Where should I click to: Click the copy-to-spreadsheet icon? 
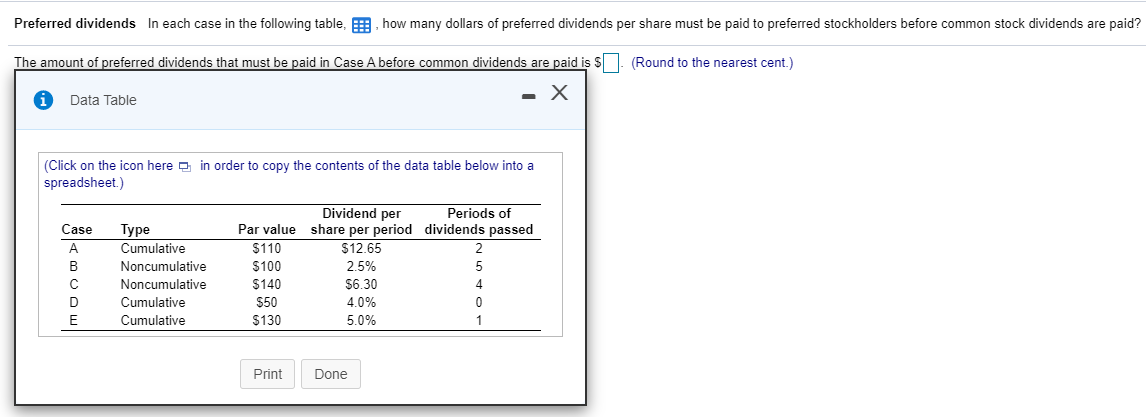tap(184, 167)
